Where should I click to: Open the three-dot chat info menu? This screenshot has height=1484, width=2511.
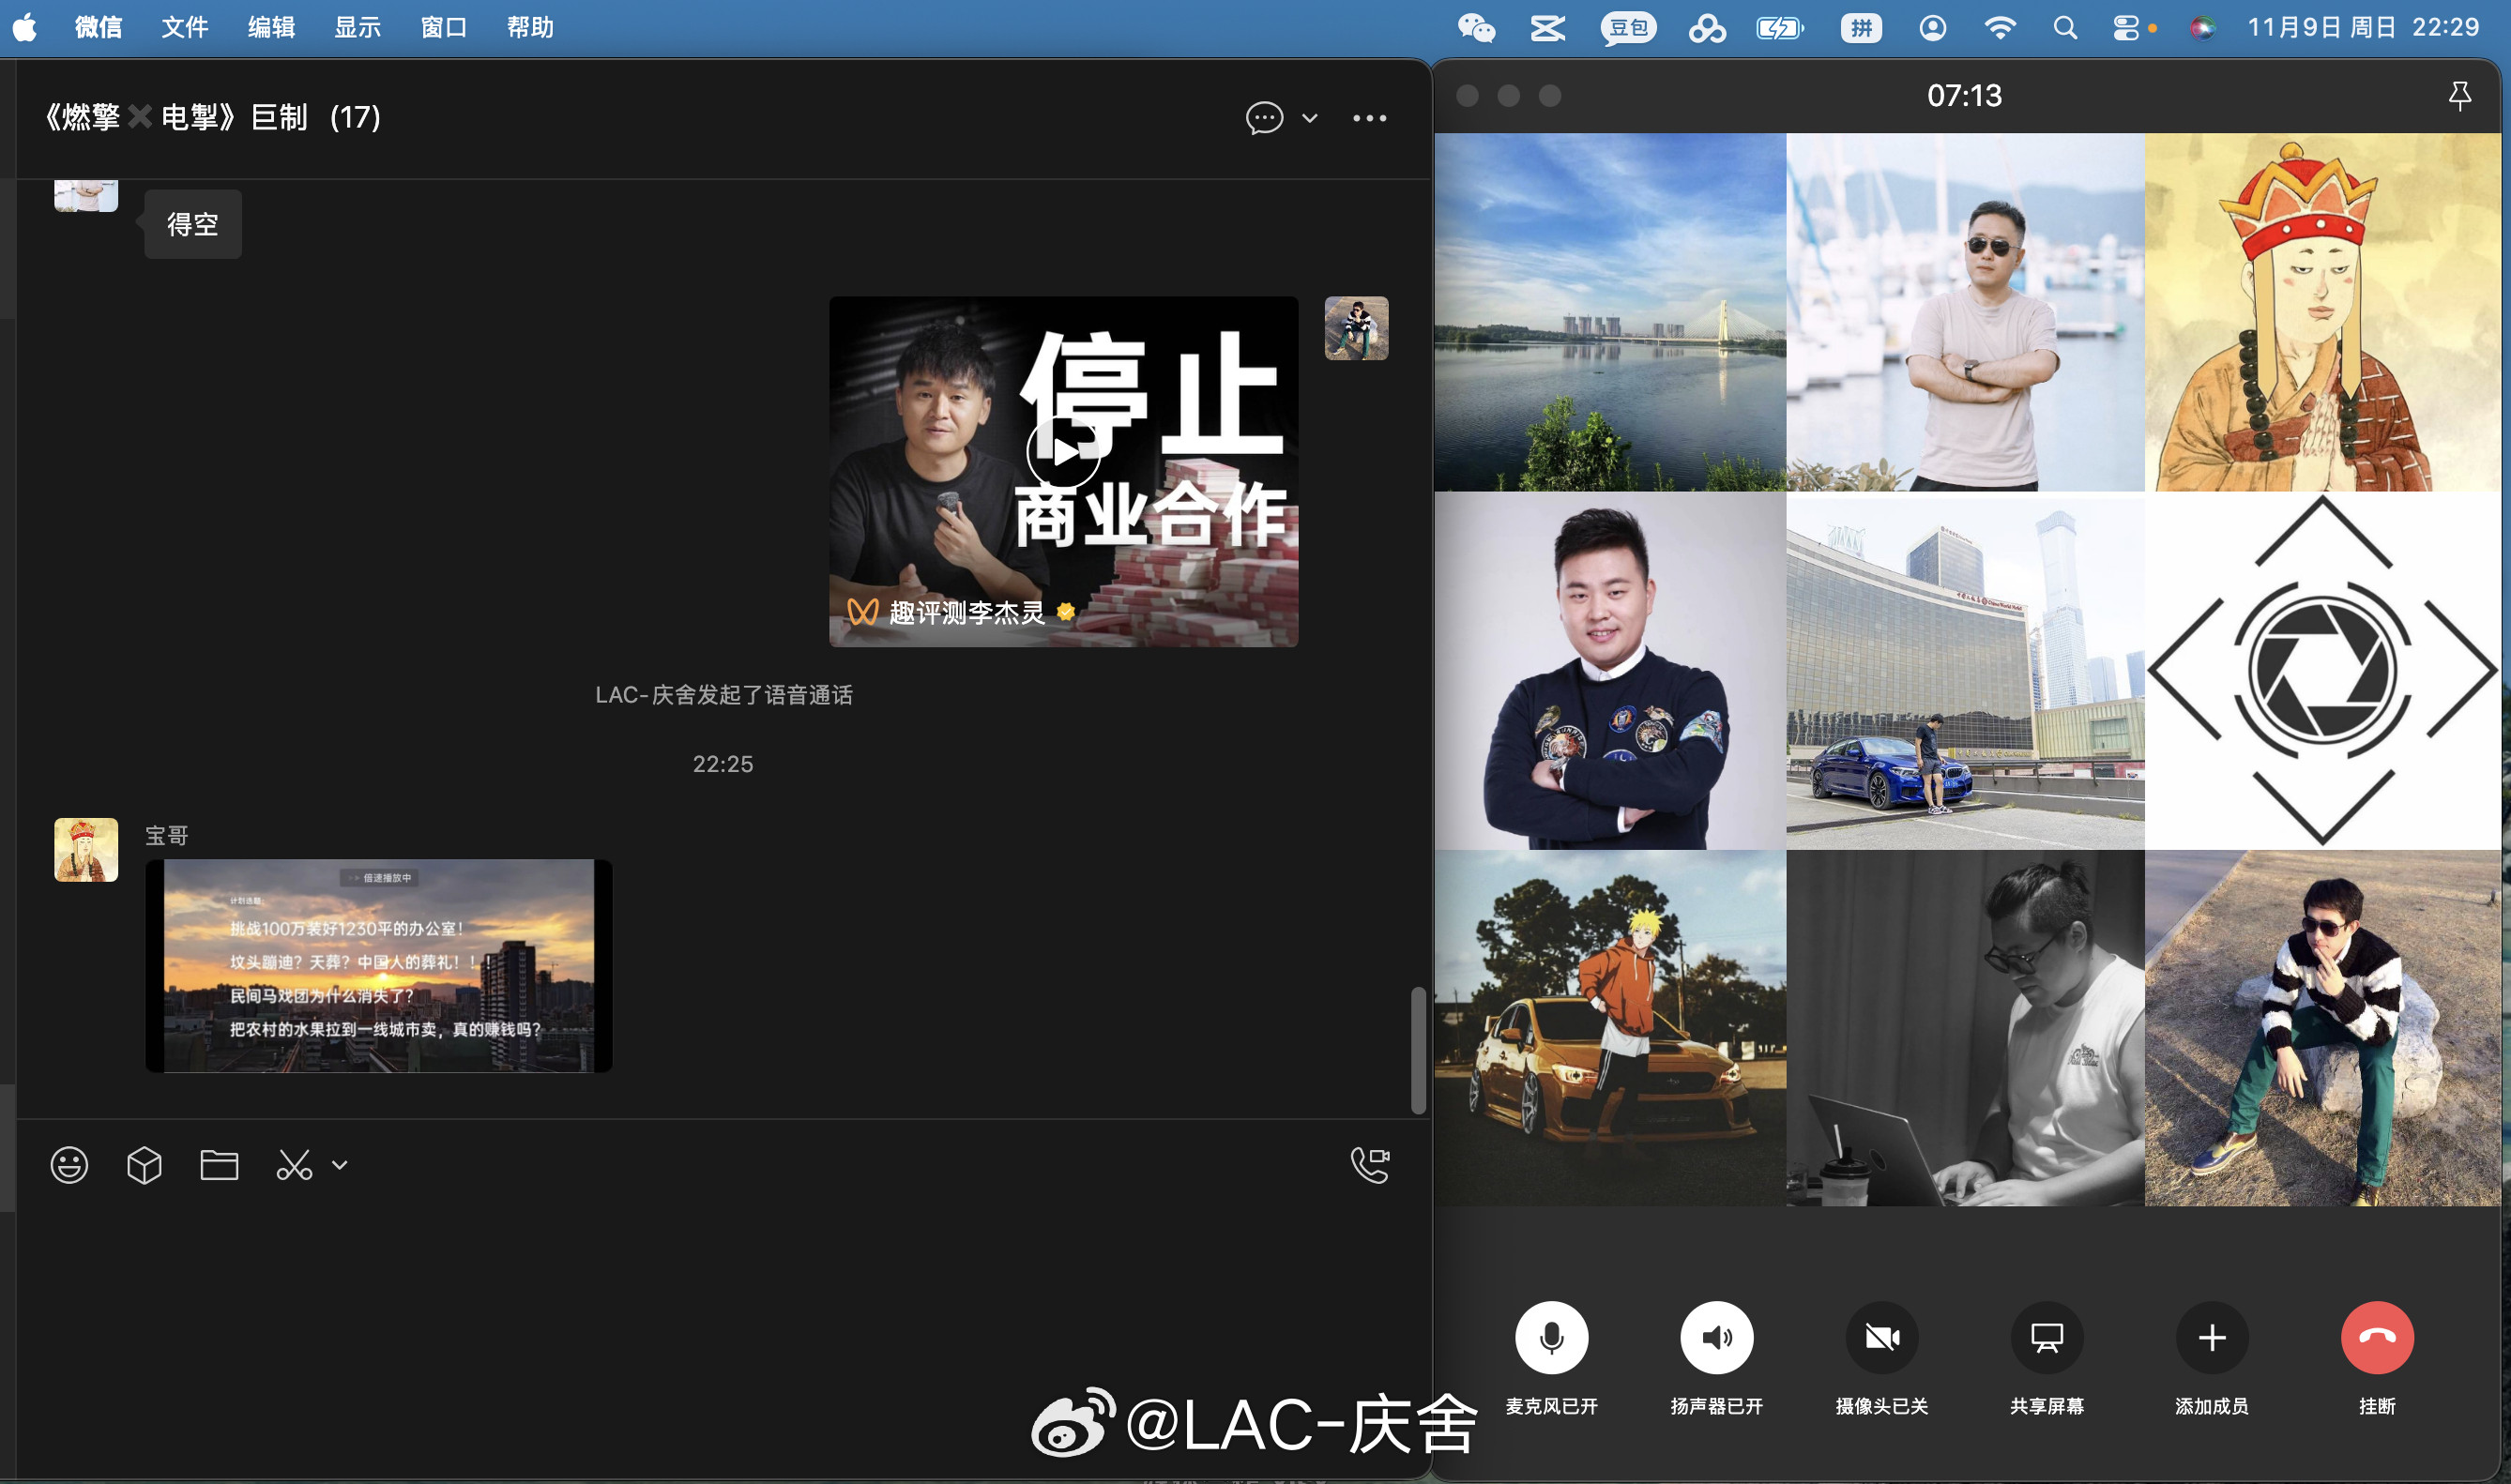point(1369,118)
